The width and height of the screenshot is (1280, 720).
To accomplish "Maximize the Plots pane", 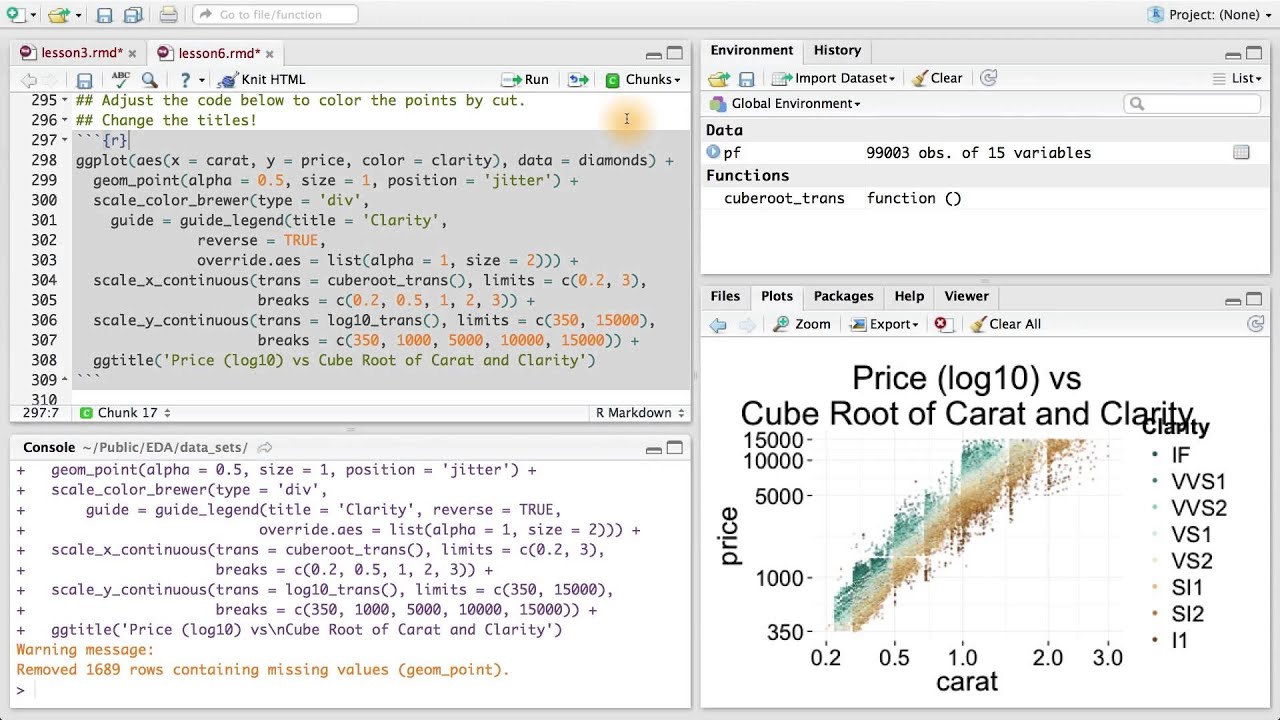I will point(1255,300).
